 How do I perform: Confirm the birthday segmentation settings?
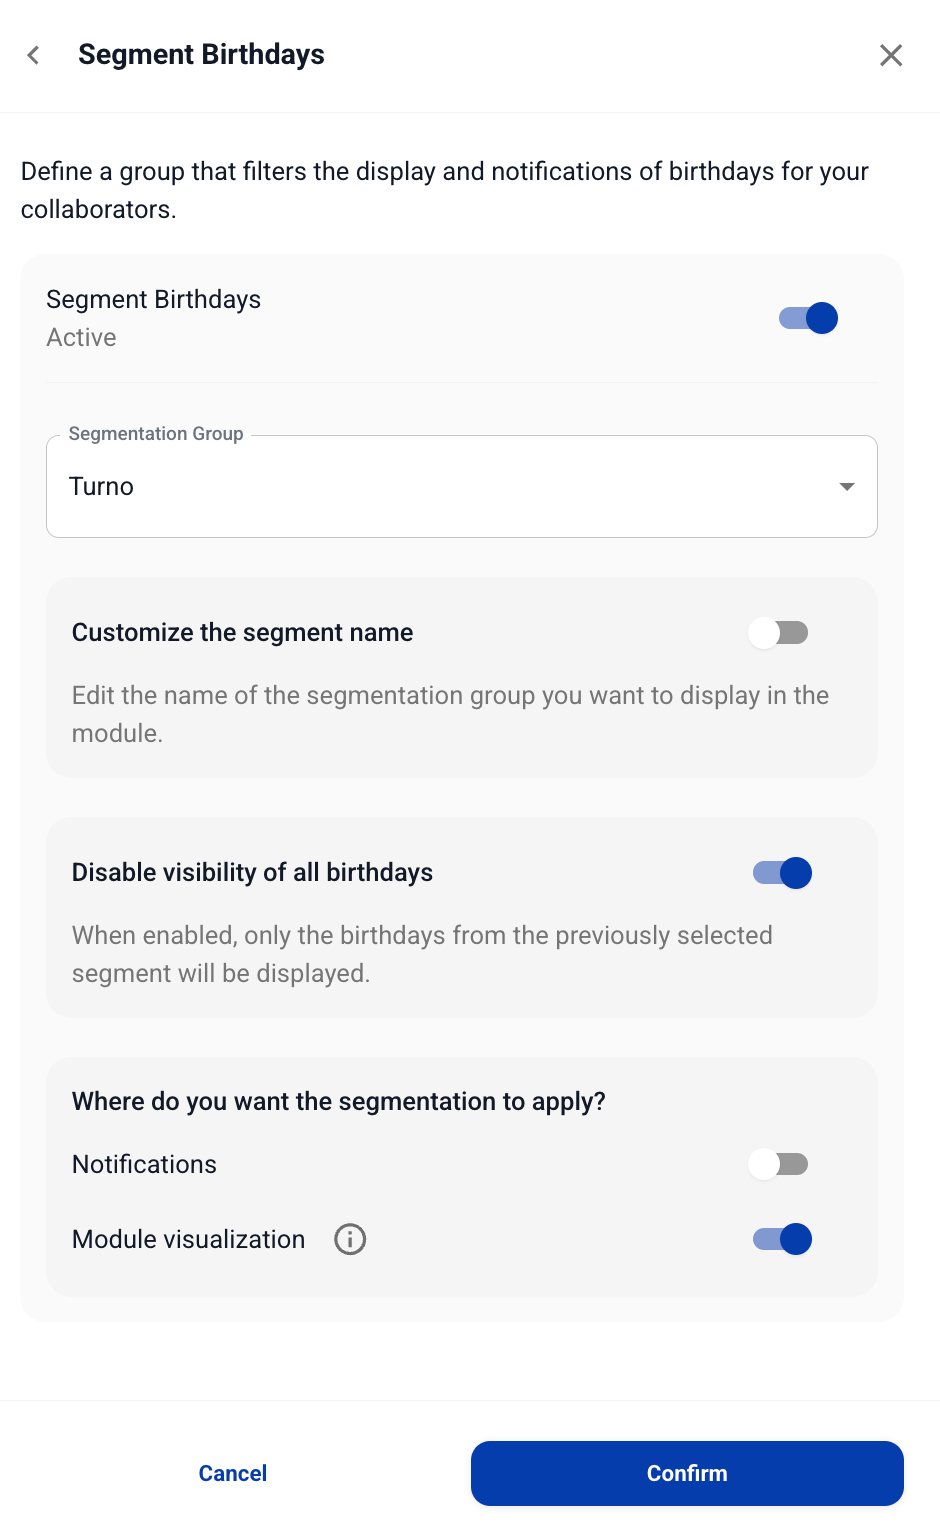pos(687,1473)
